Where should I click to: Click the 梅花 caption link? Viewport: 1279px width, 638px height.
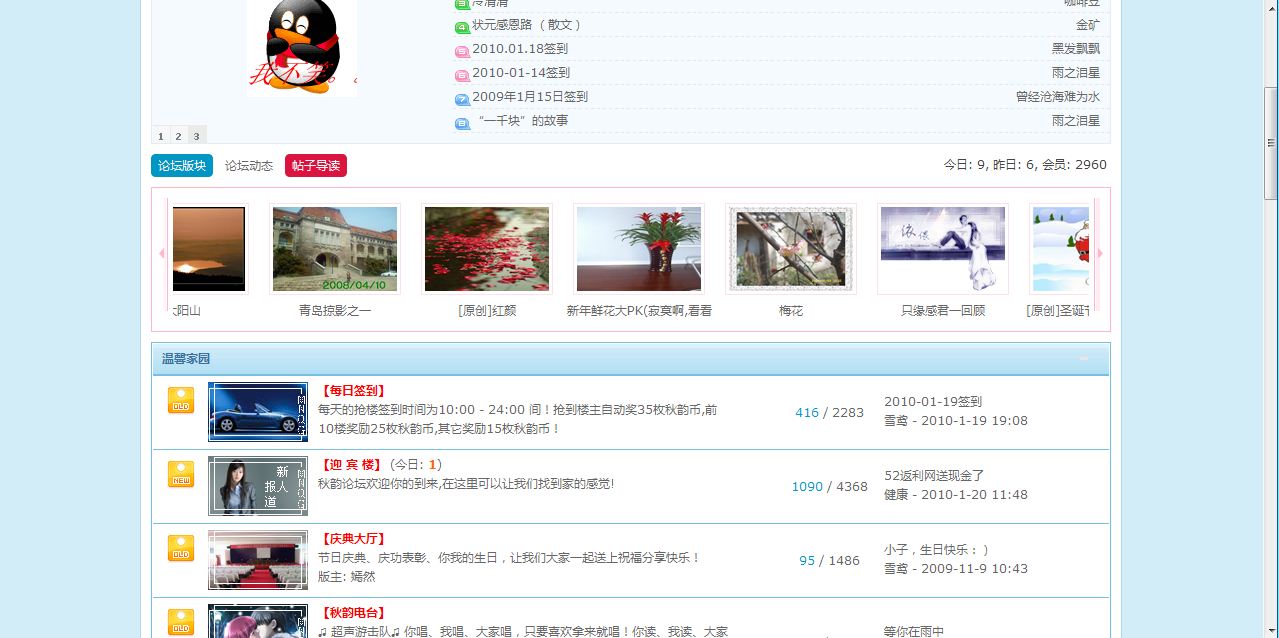click(791, 311)
